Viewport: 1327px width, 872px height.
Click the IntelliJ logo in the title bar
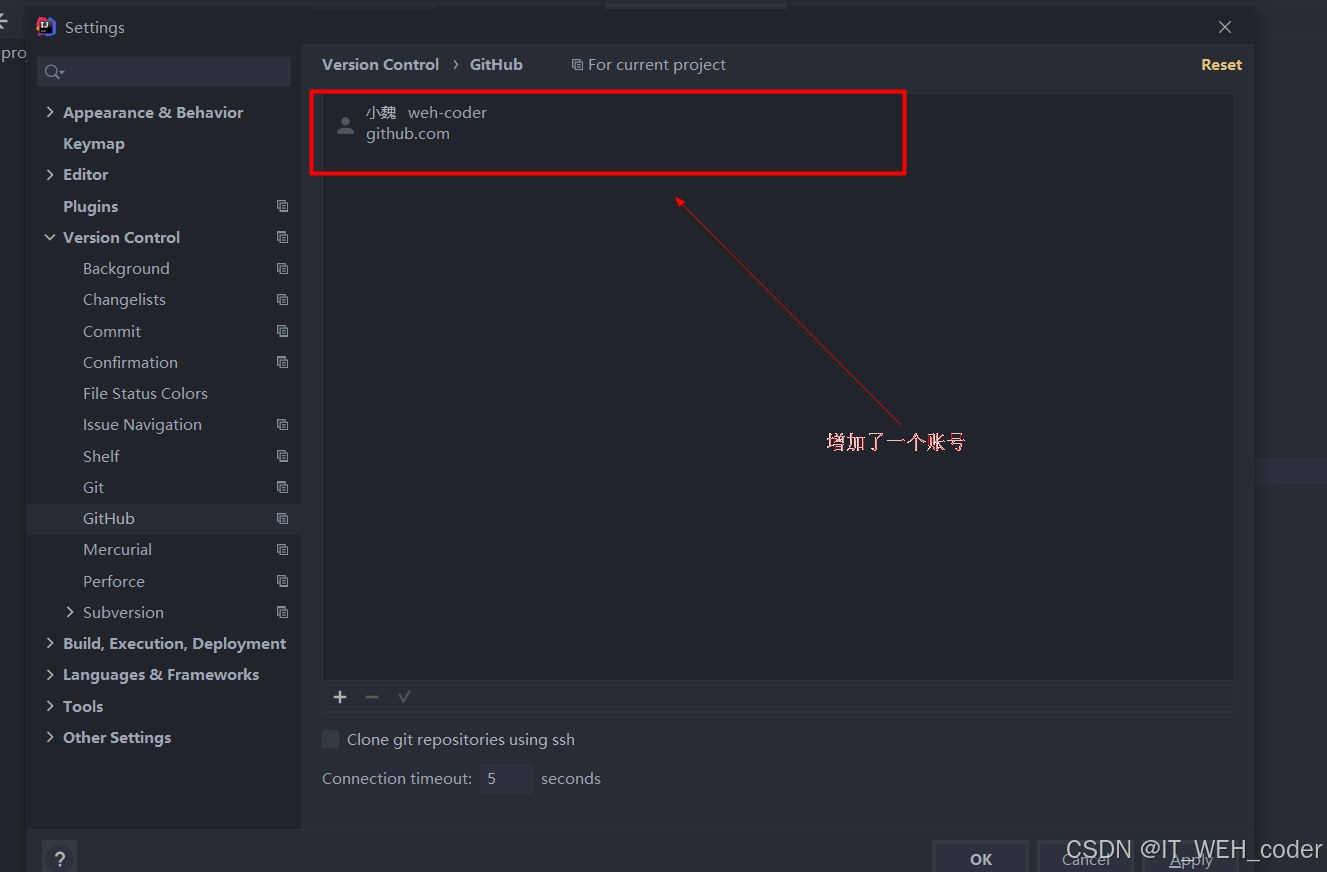(46, 27)
